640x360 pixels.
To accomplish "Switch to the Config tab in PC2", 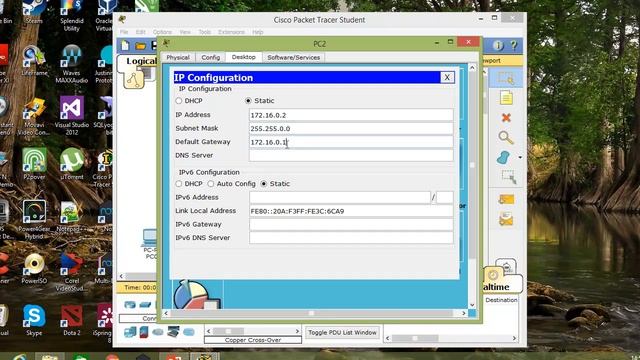I will click(x=211, y=58).
